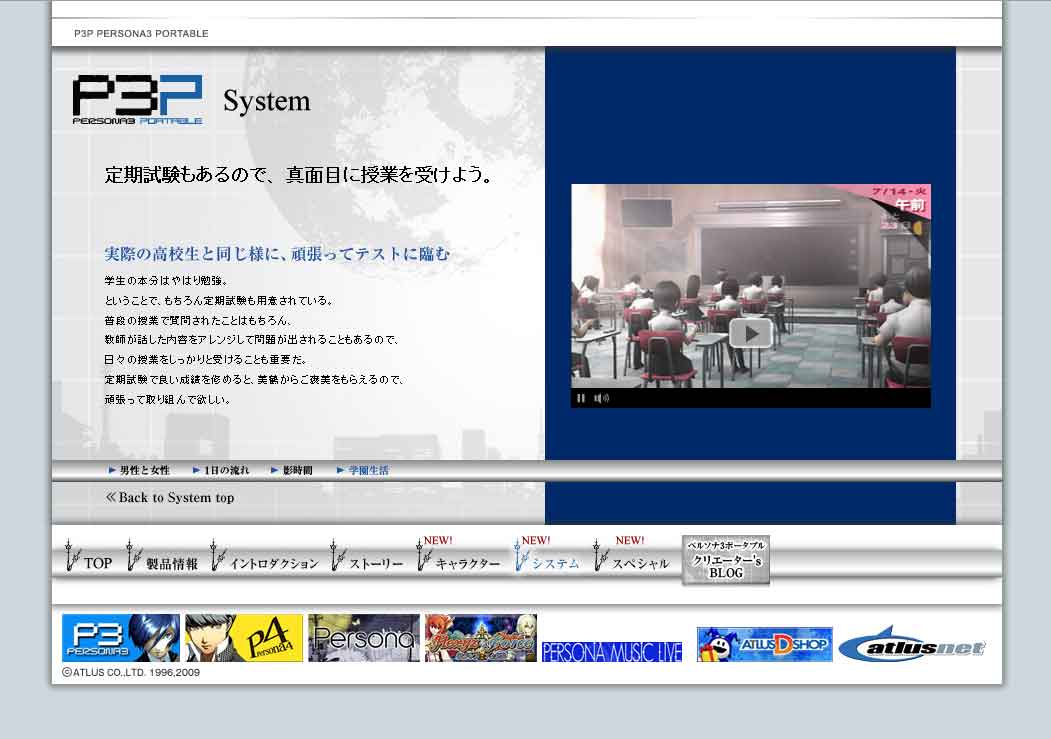Open the Persona banner
Viewport: 1051px width, 739px height.
tap(364, 638)
